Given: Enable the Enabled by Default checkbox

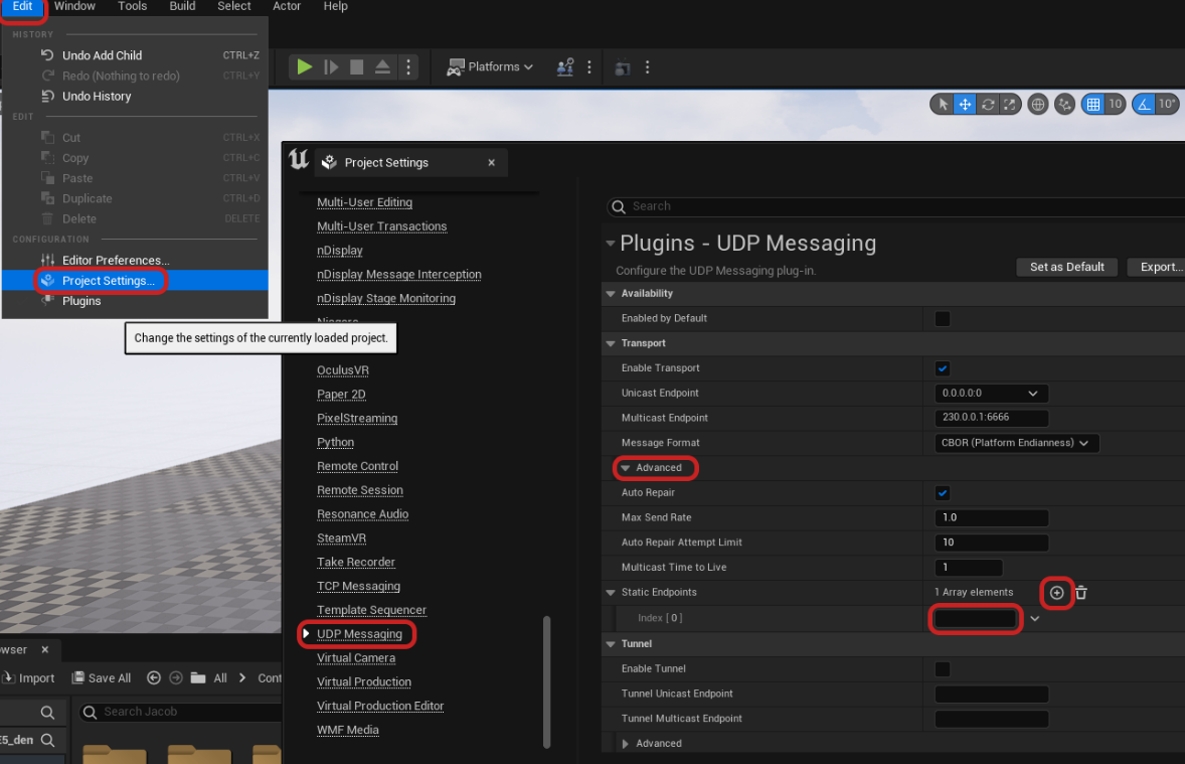Looking at the screenshot, I should coord(942,319).
